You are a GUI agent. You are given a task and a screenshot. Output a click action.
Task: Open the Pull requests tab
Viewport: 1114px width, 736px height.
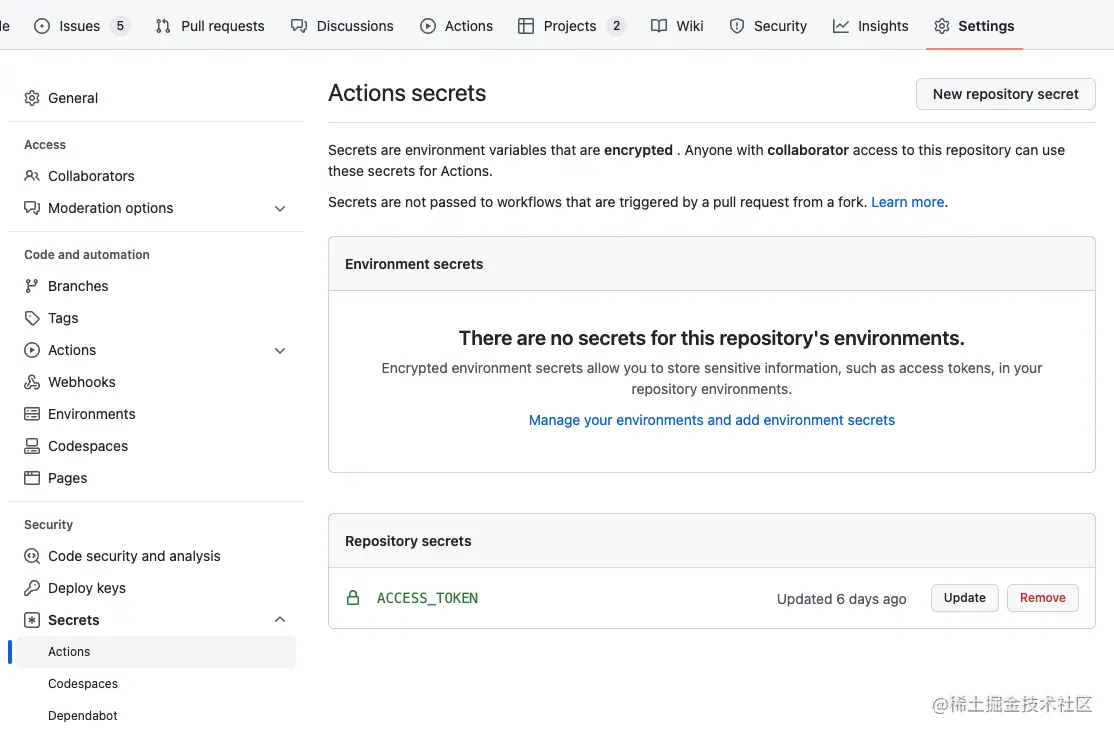tap(210, 26)
